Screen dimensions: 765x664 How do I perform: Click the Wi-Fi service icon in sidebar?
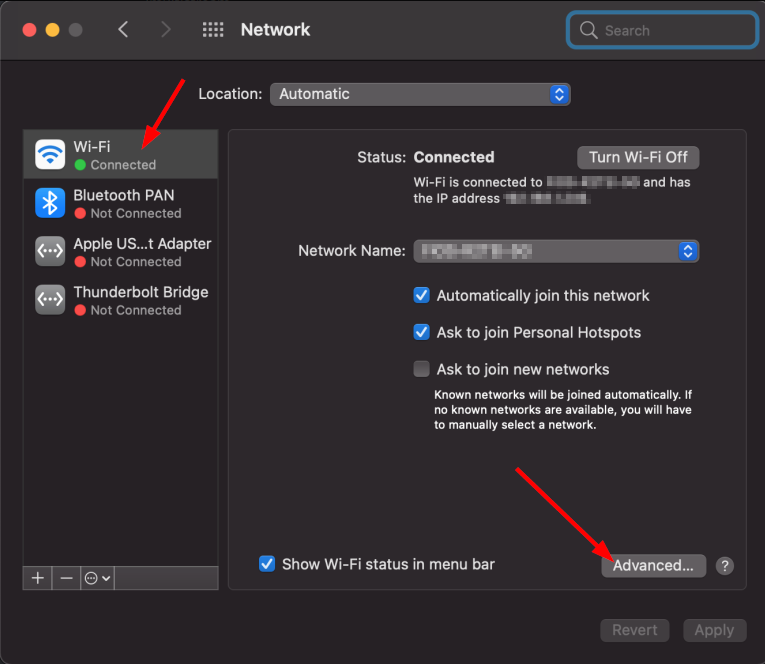click(50, 154)
